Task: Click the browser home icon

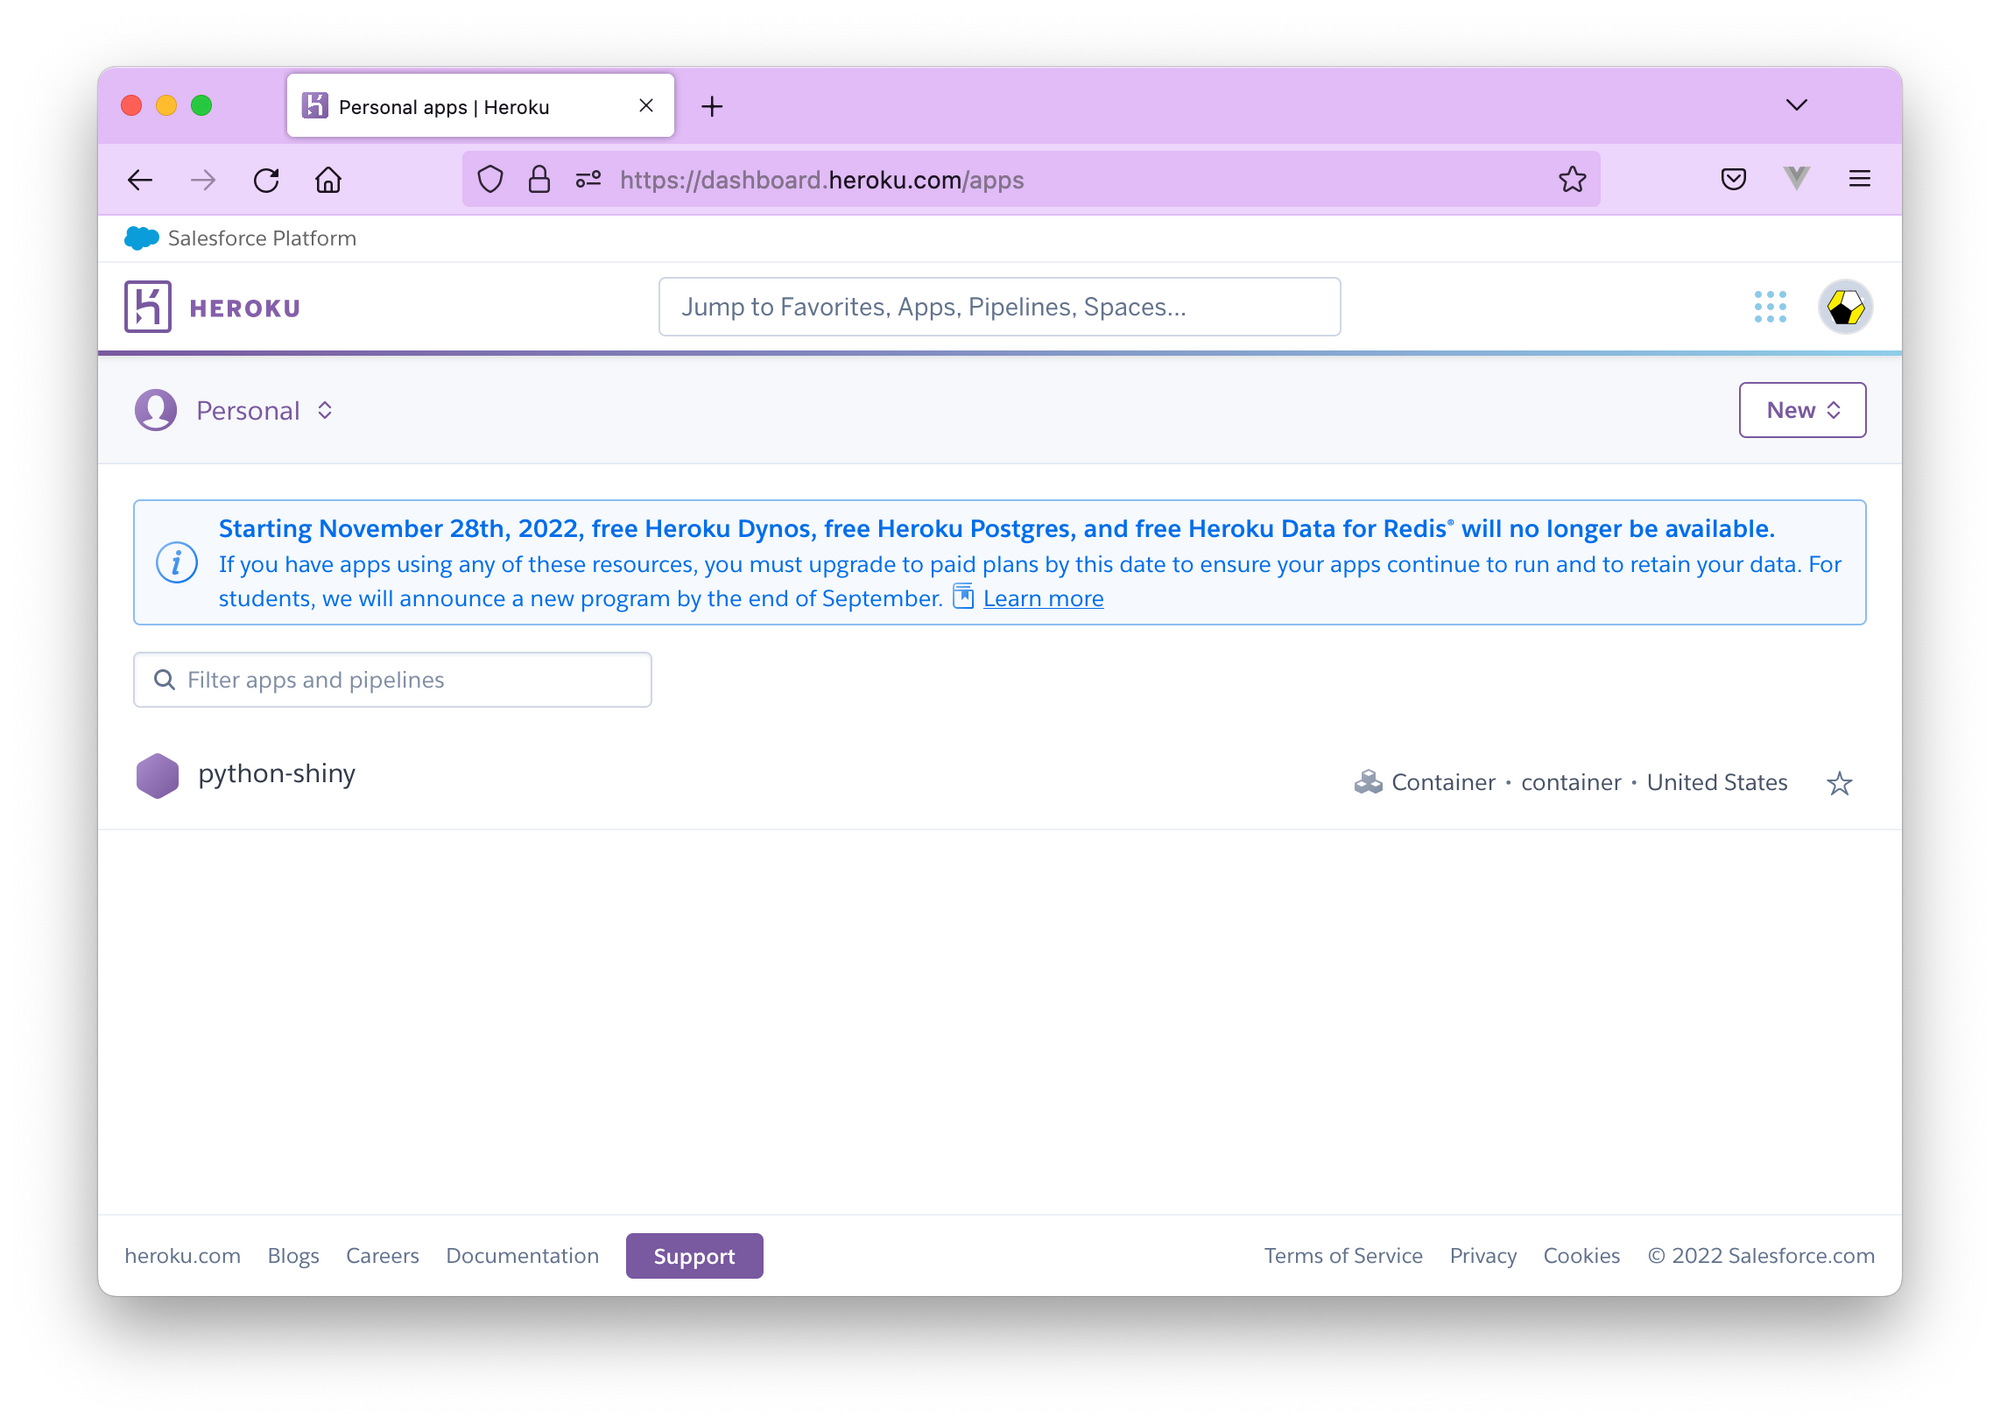Action: (x=328, y=180)
